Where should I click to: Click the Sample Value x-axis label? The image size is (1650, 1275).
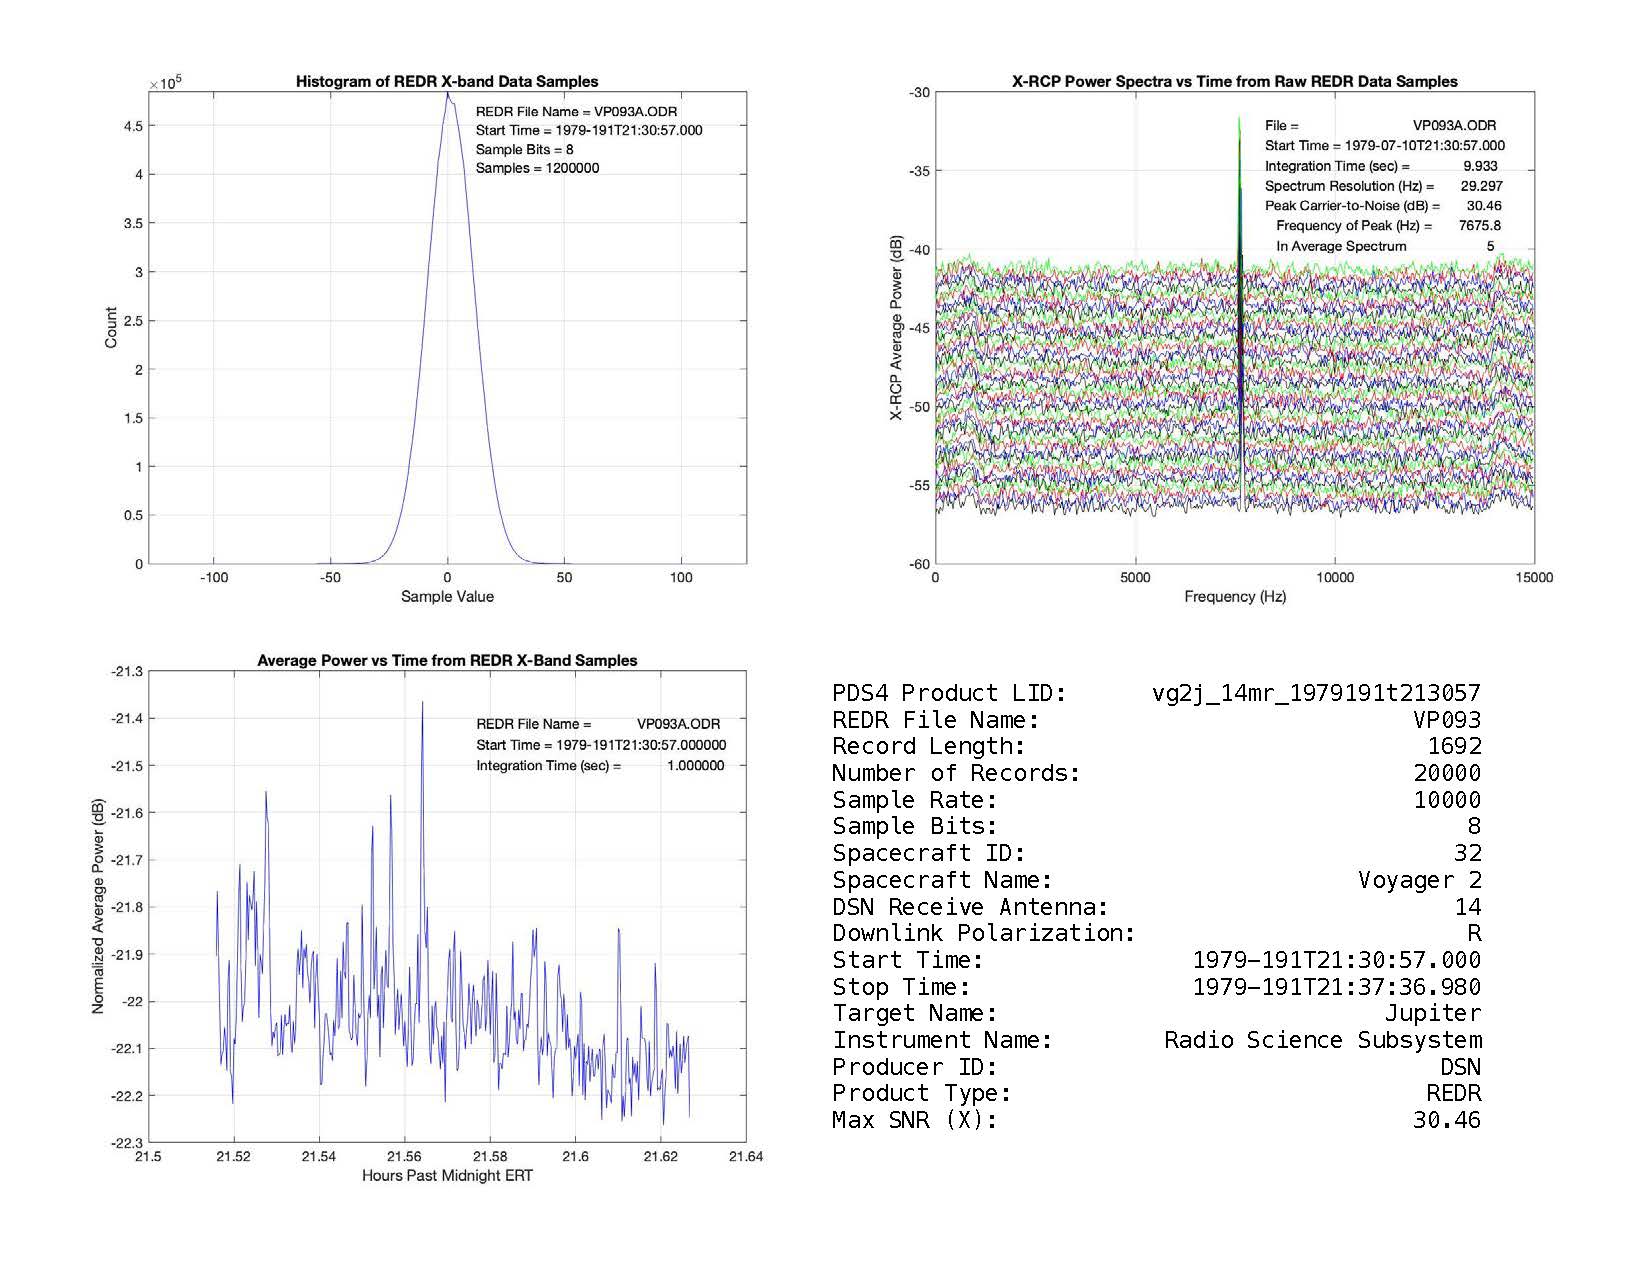[447, 597]
